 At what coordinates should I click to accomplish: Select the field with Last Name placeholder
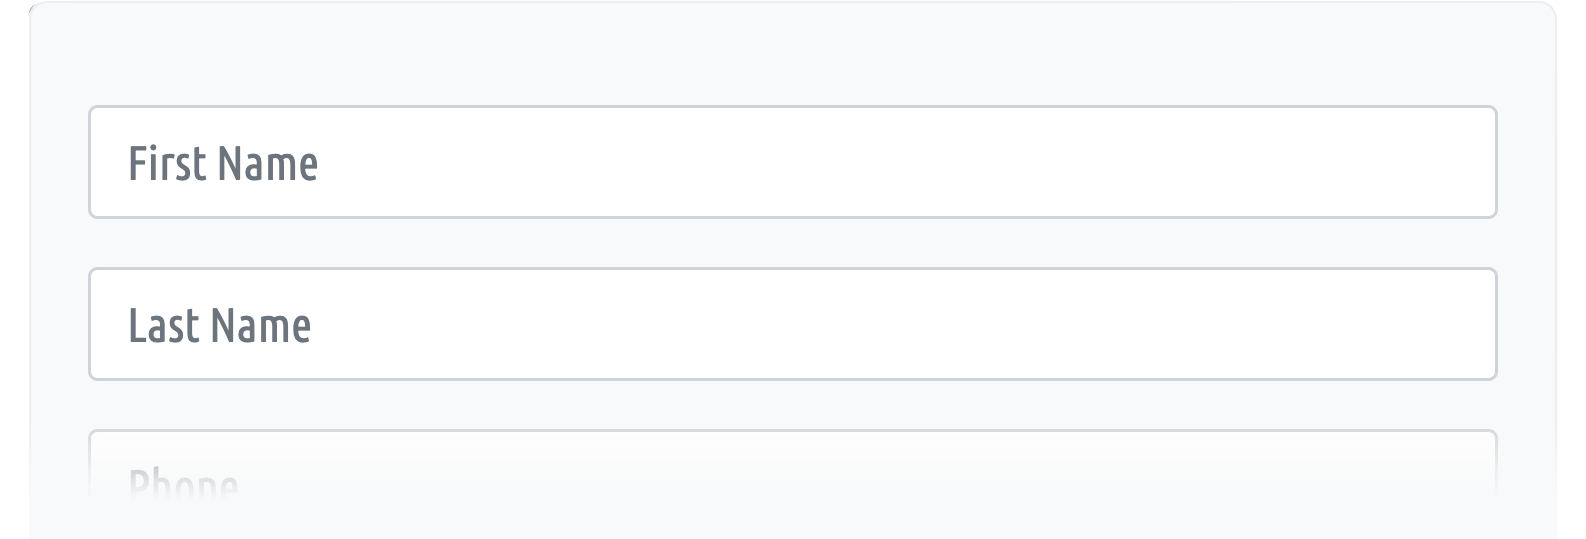(793, 324)
